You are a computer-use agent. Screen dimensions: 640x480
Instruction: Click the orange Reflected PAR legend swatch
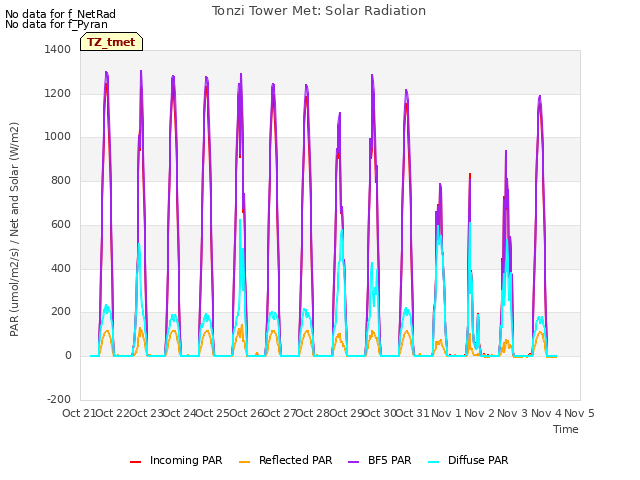(x=244, y=462)
